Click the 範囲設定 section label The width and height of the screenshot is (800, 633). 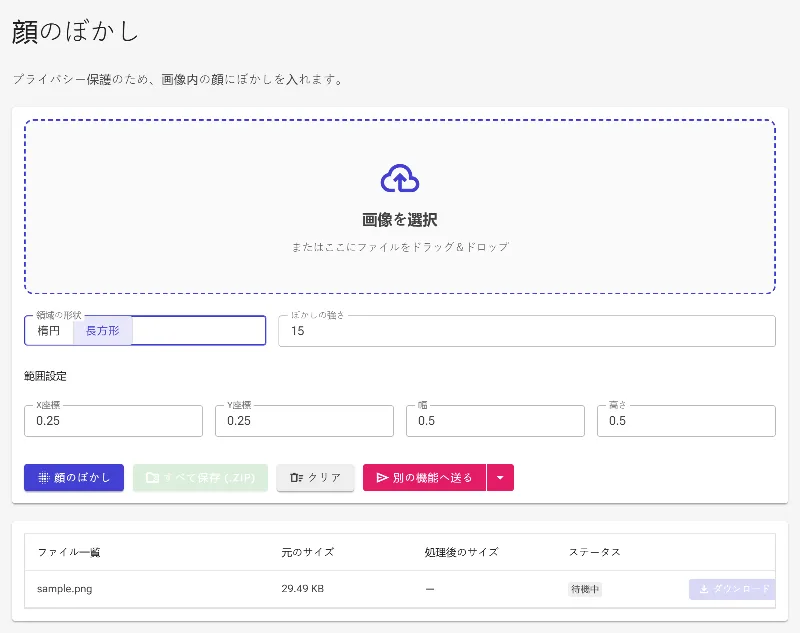click(x=45, y=376)
